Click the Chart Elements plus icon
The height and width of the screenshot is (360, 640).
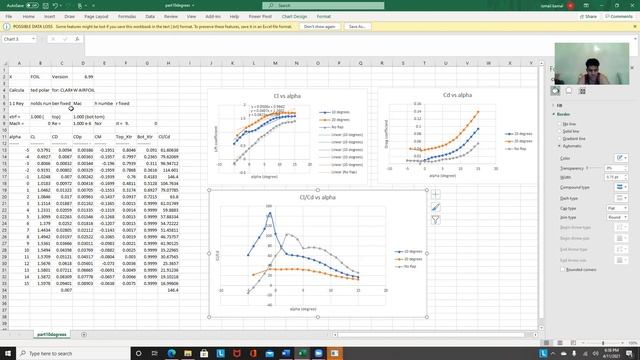click(436, 194)
